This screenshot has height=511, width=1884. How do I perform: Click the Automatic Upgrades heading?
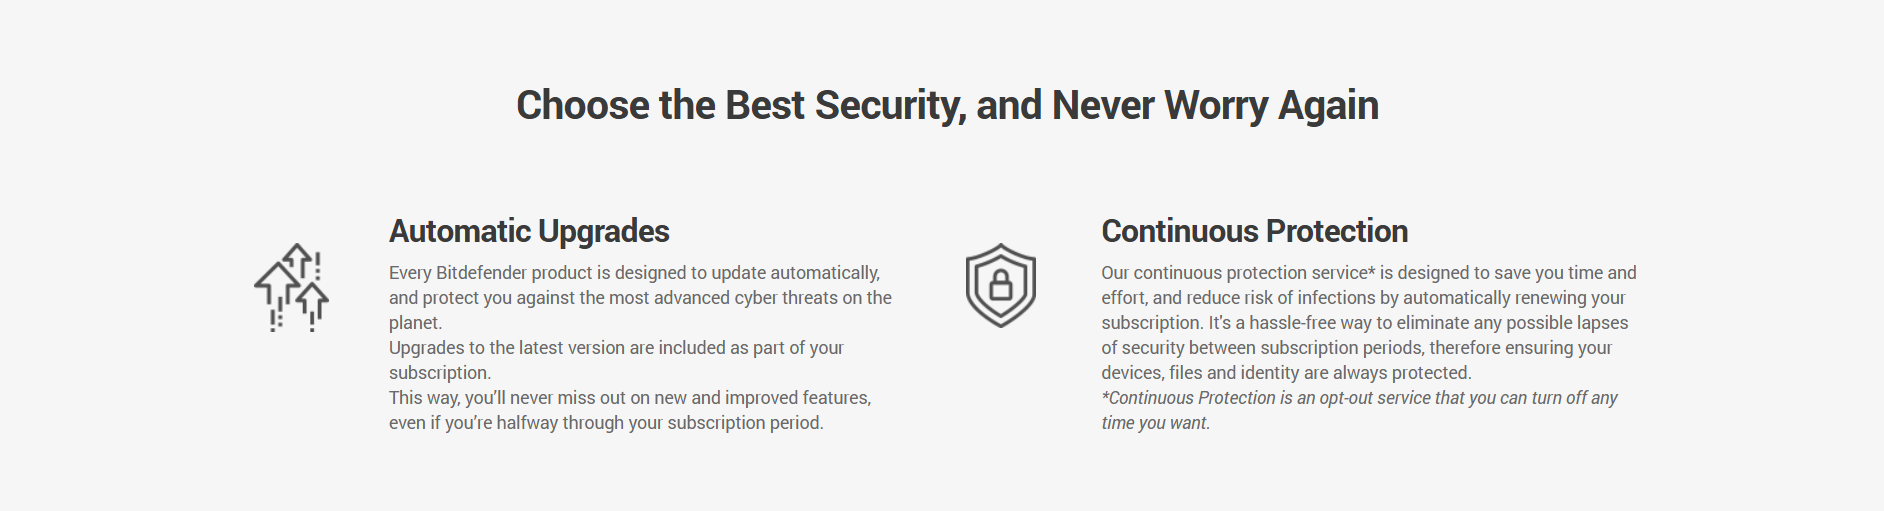tap(529, 231)
